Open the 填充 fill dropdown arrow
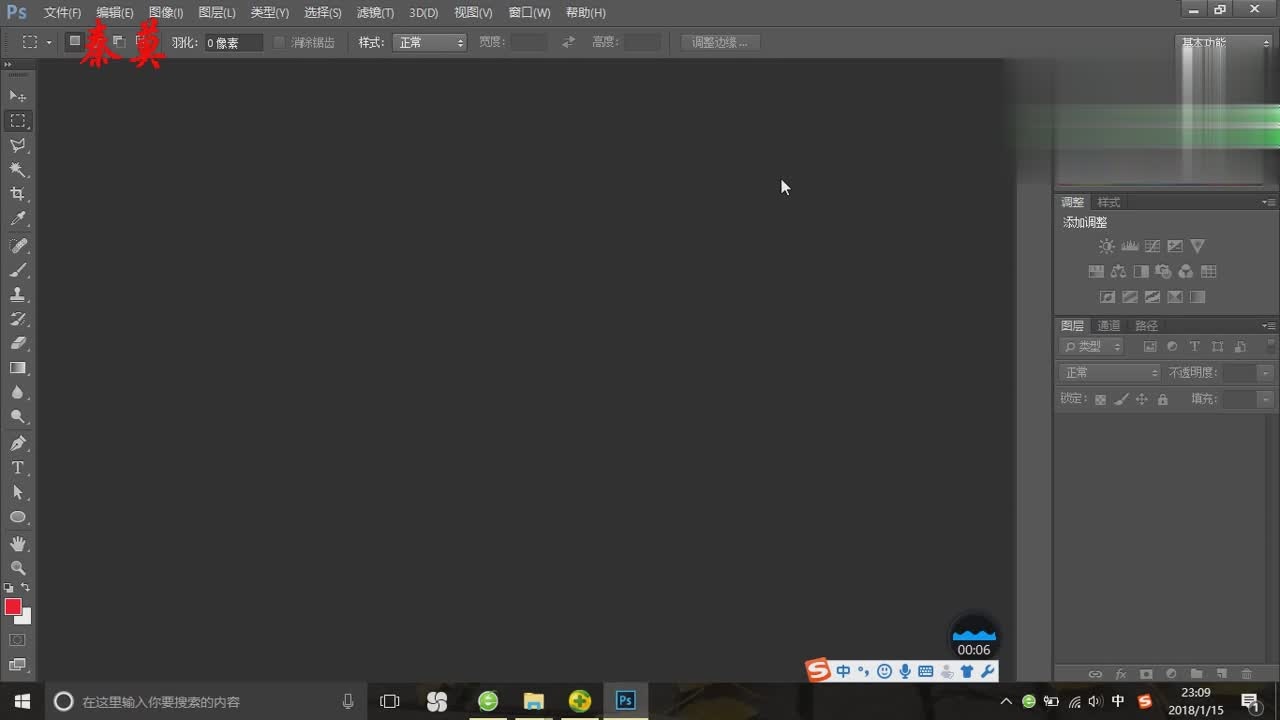This screenshot has height=720, width=1280. 1266,399
